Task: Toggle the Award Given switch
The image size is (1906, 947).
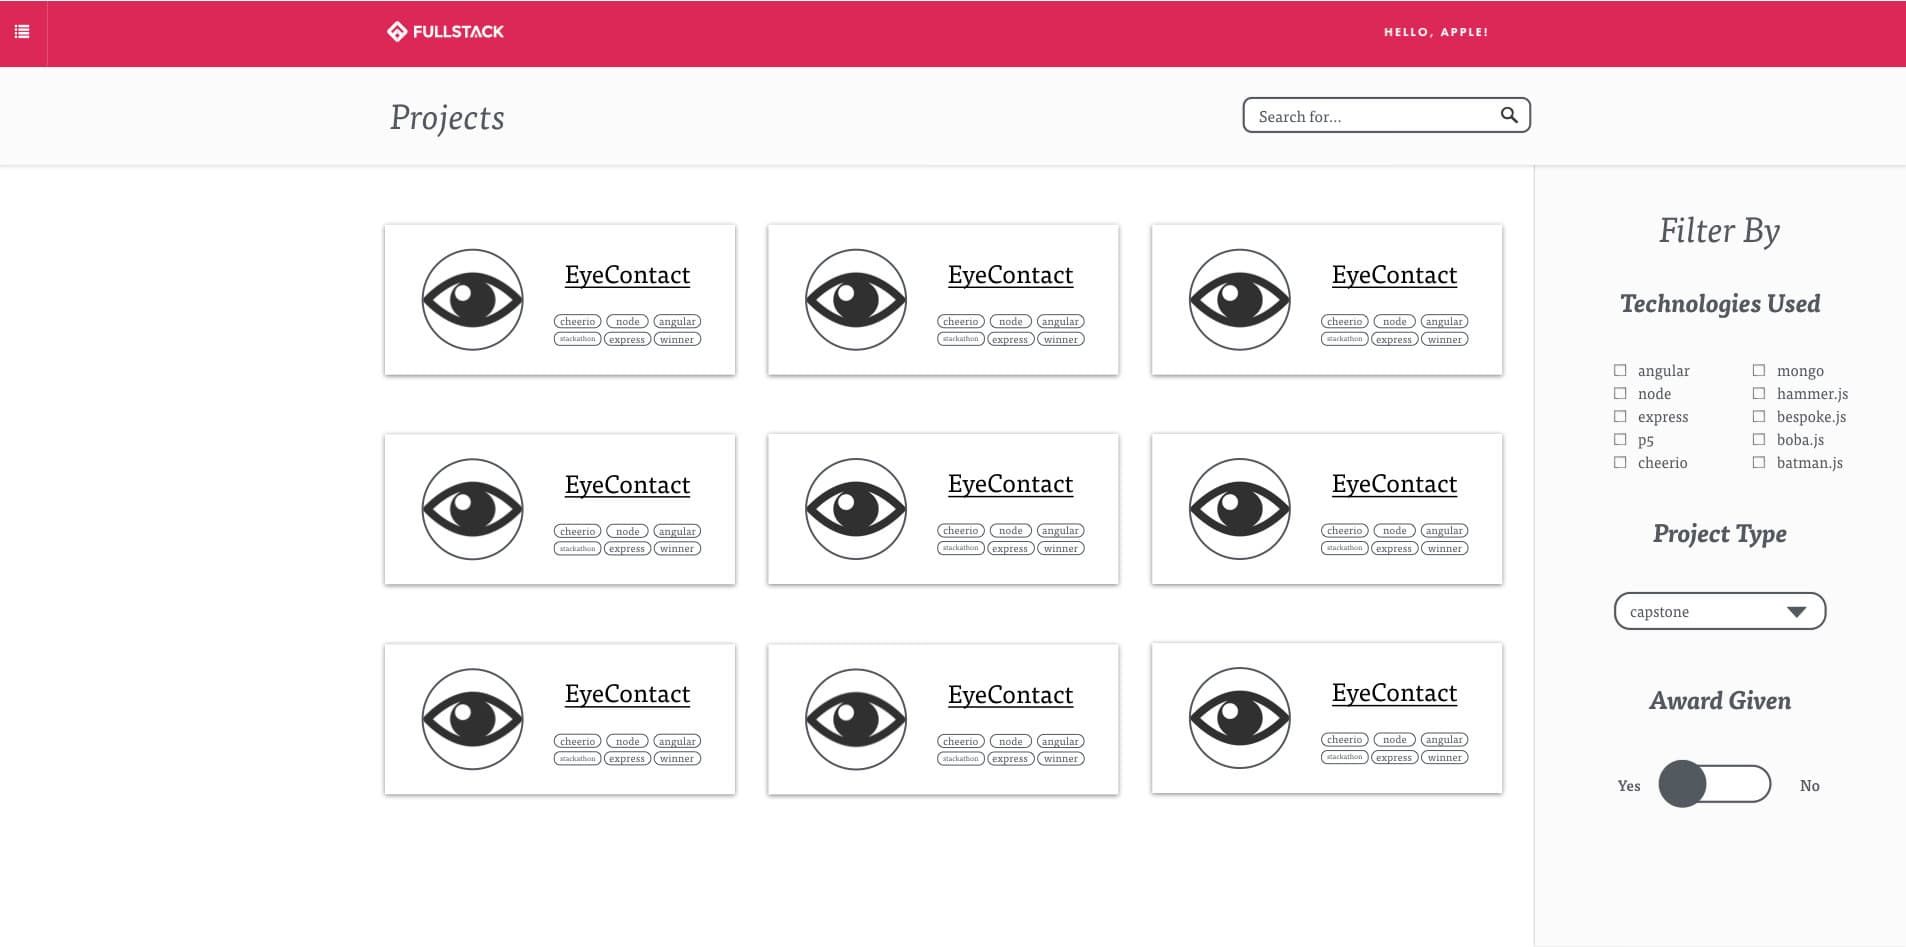Action: [1714, 784]
